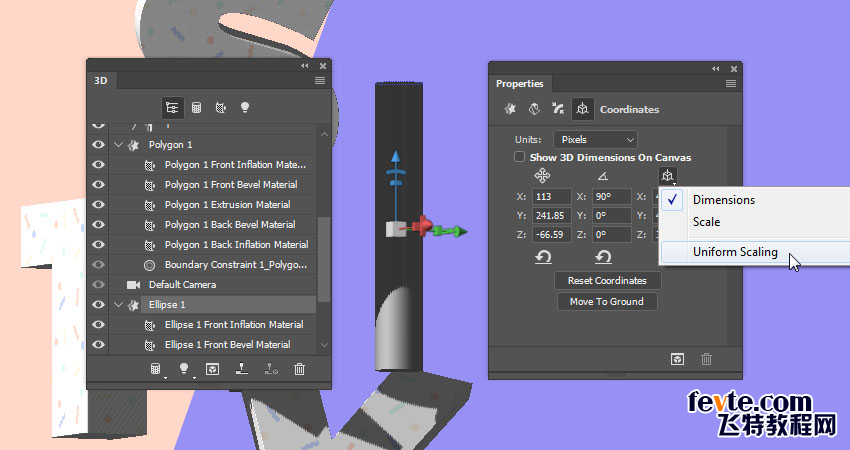Image resolution: width=850 pixels, height=450 pixels.
Task: Toggle eye for Polygon 1 Back Bevel Material
Action: [98, 224]
